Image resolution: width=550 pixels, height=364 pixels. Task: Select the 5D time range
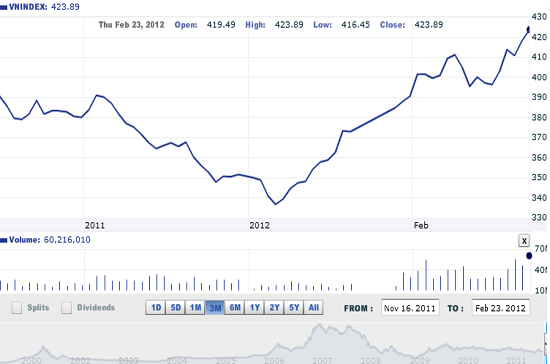point(175,308)
